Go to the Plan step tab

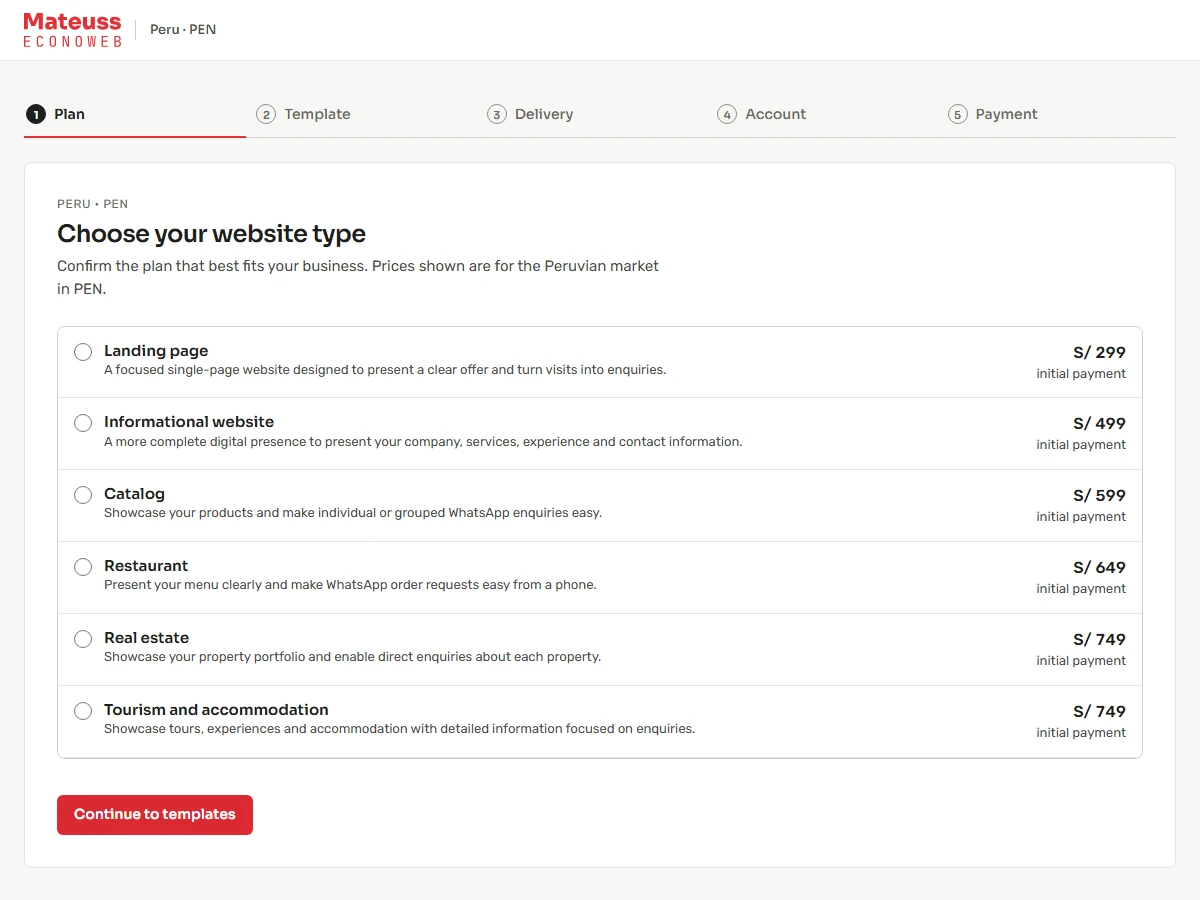(x=135, y=114)
